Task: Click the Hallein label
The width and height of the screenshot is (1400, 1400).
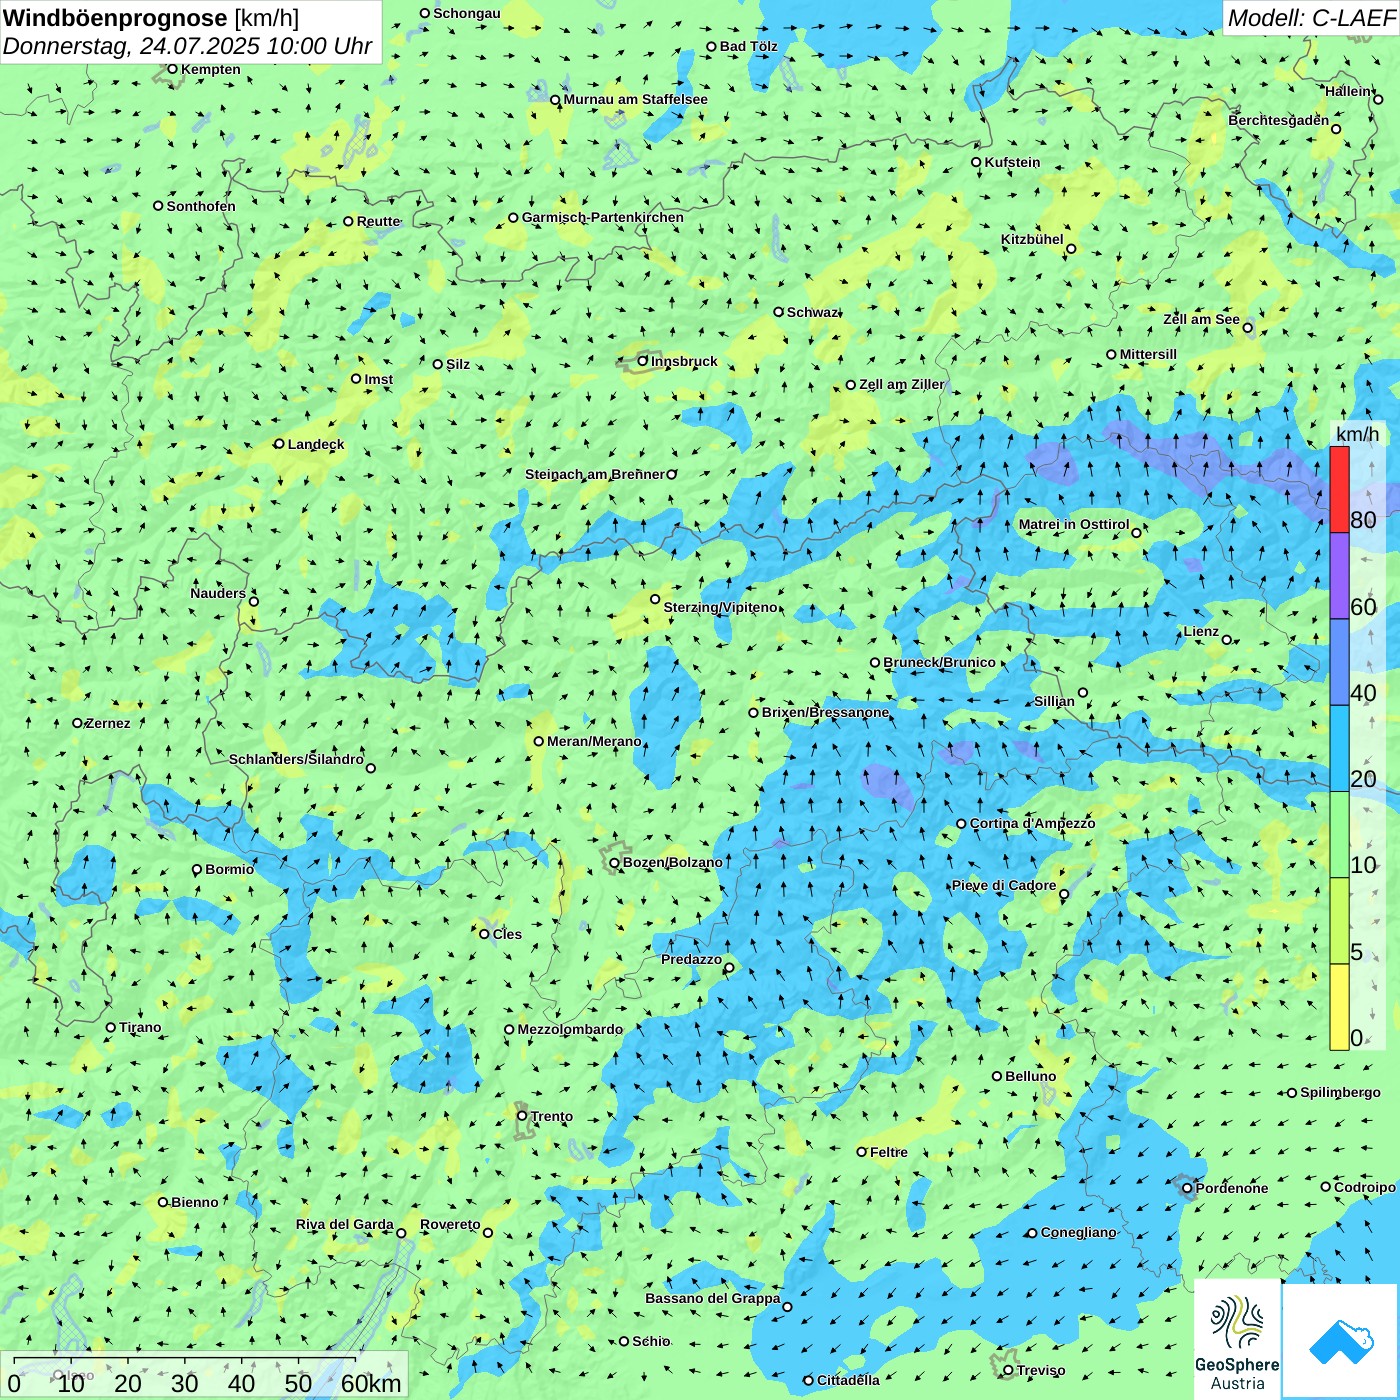Action: [x=1349, y=91]
